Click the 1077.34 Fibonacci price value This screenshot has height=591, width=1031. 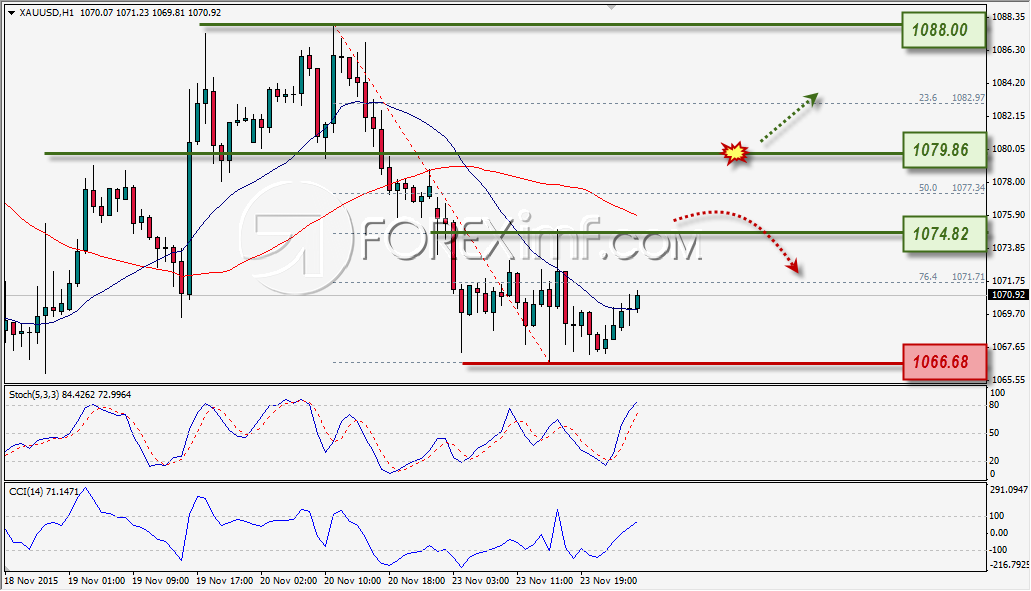(x=969, y=187)
